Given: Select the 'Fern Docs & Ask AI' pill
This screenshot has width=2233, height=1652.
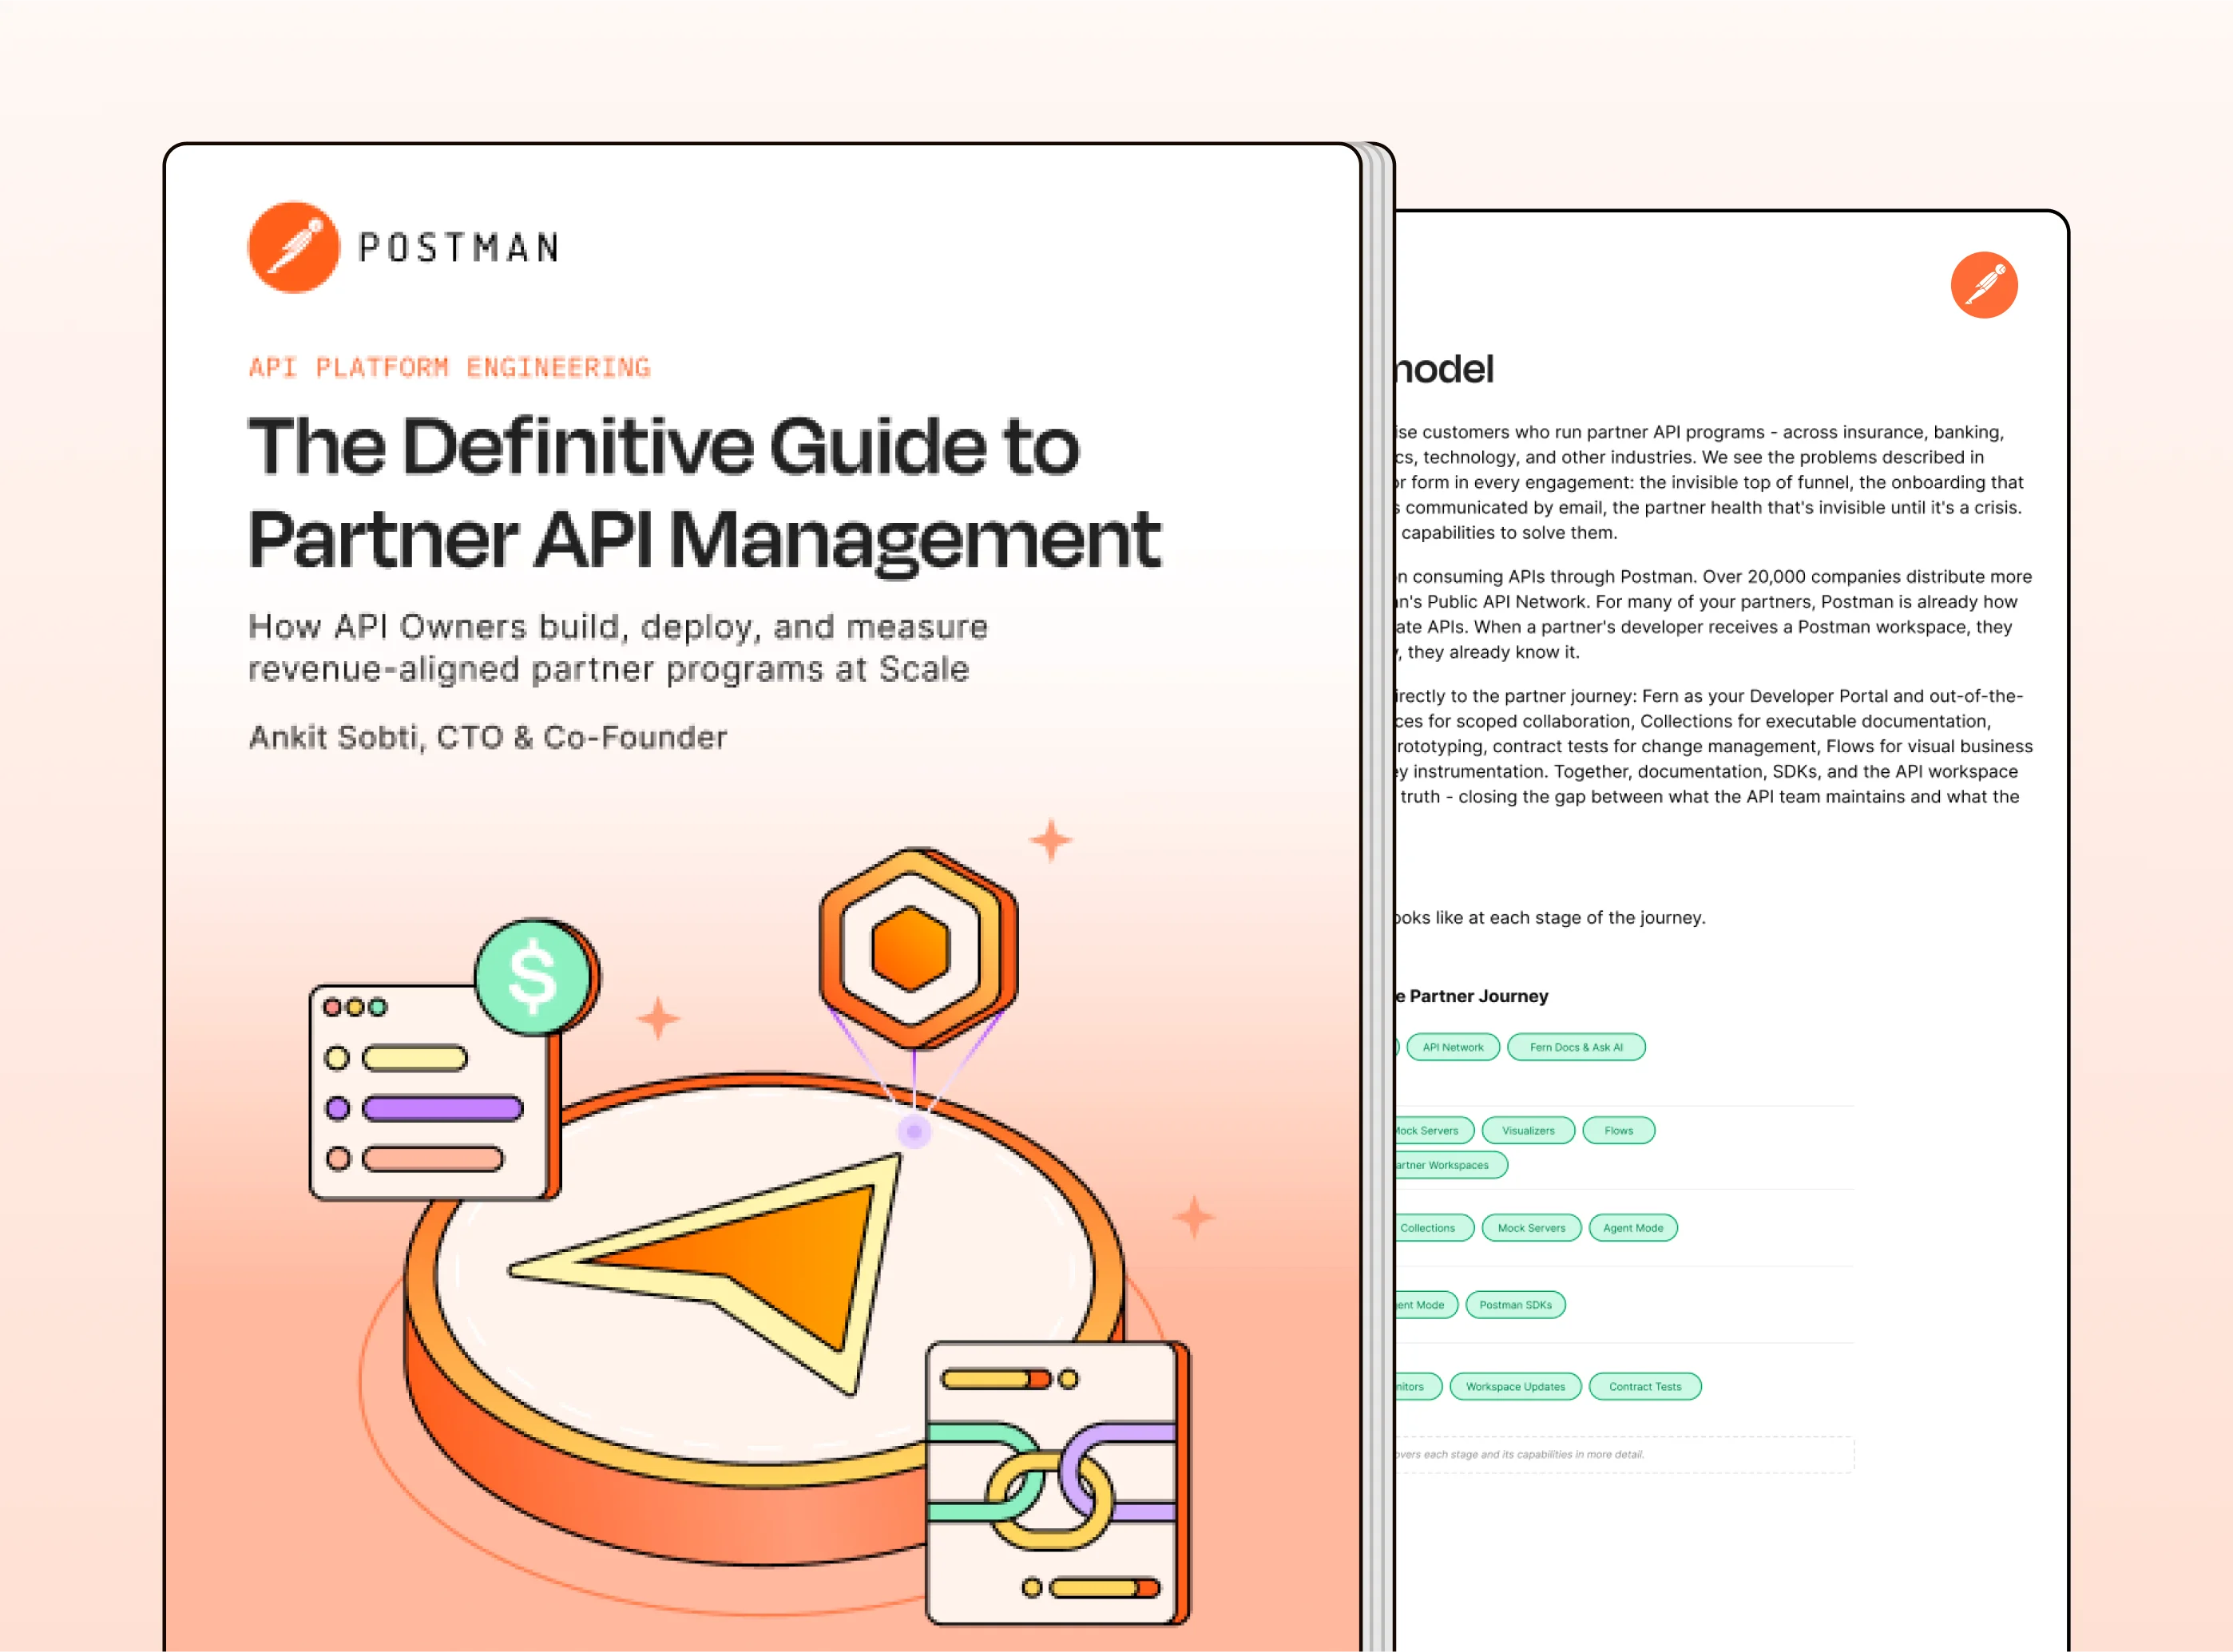Looking at the screenshot, I should coord(1576,1047).
